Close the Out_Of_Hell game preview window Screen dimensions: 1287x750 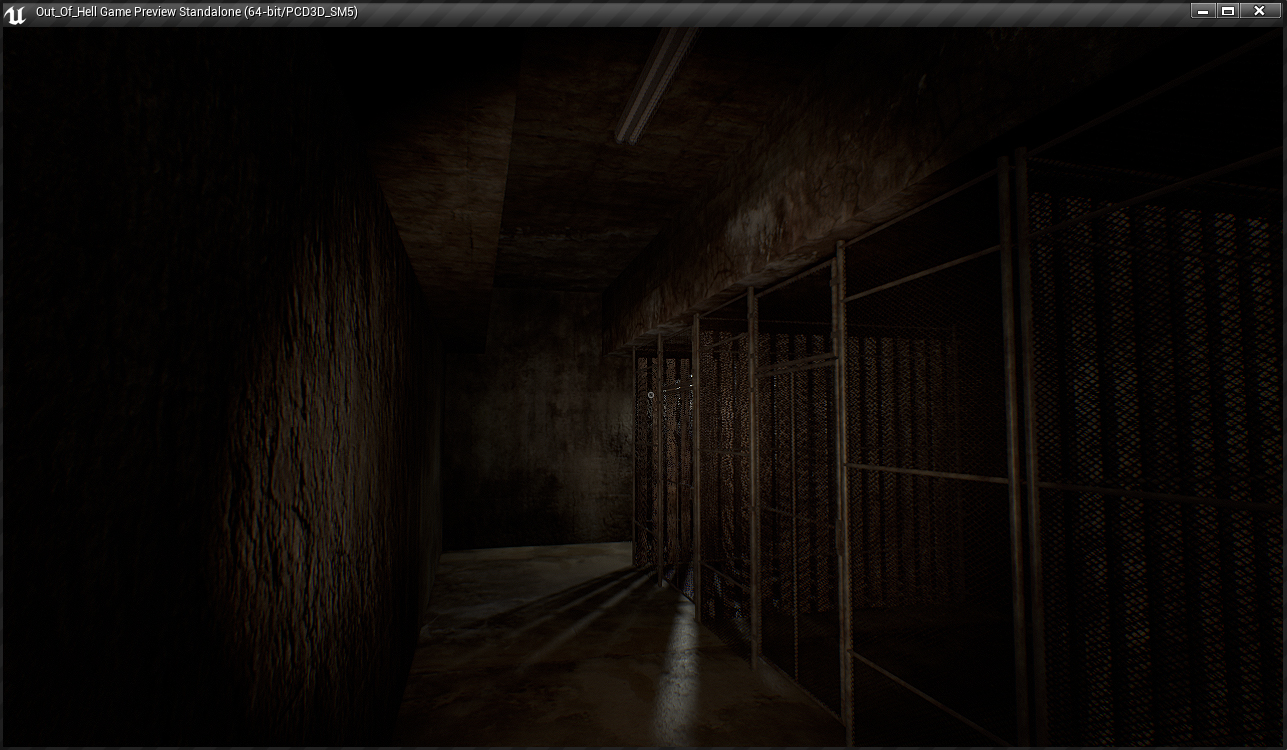pyautogui.click(x=1260, y=11)
